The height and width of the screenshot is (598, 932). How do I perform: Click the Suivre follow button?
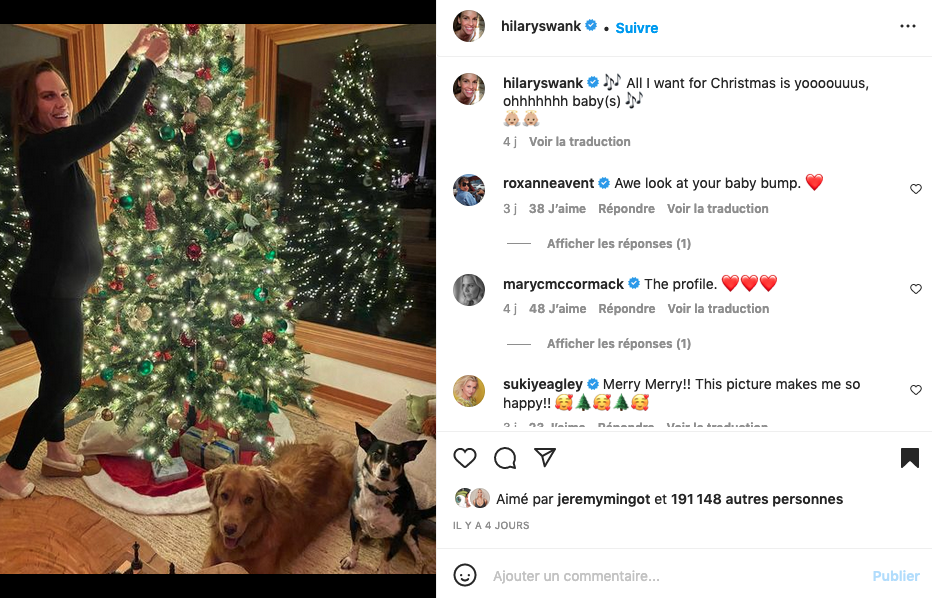637,28
